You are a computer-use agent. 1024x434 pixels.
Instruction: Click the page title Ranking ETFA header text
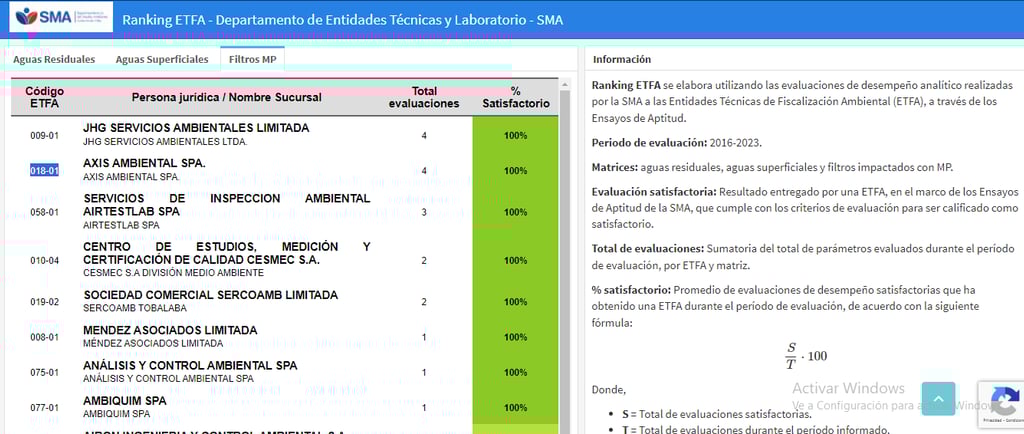coord(342,20)
